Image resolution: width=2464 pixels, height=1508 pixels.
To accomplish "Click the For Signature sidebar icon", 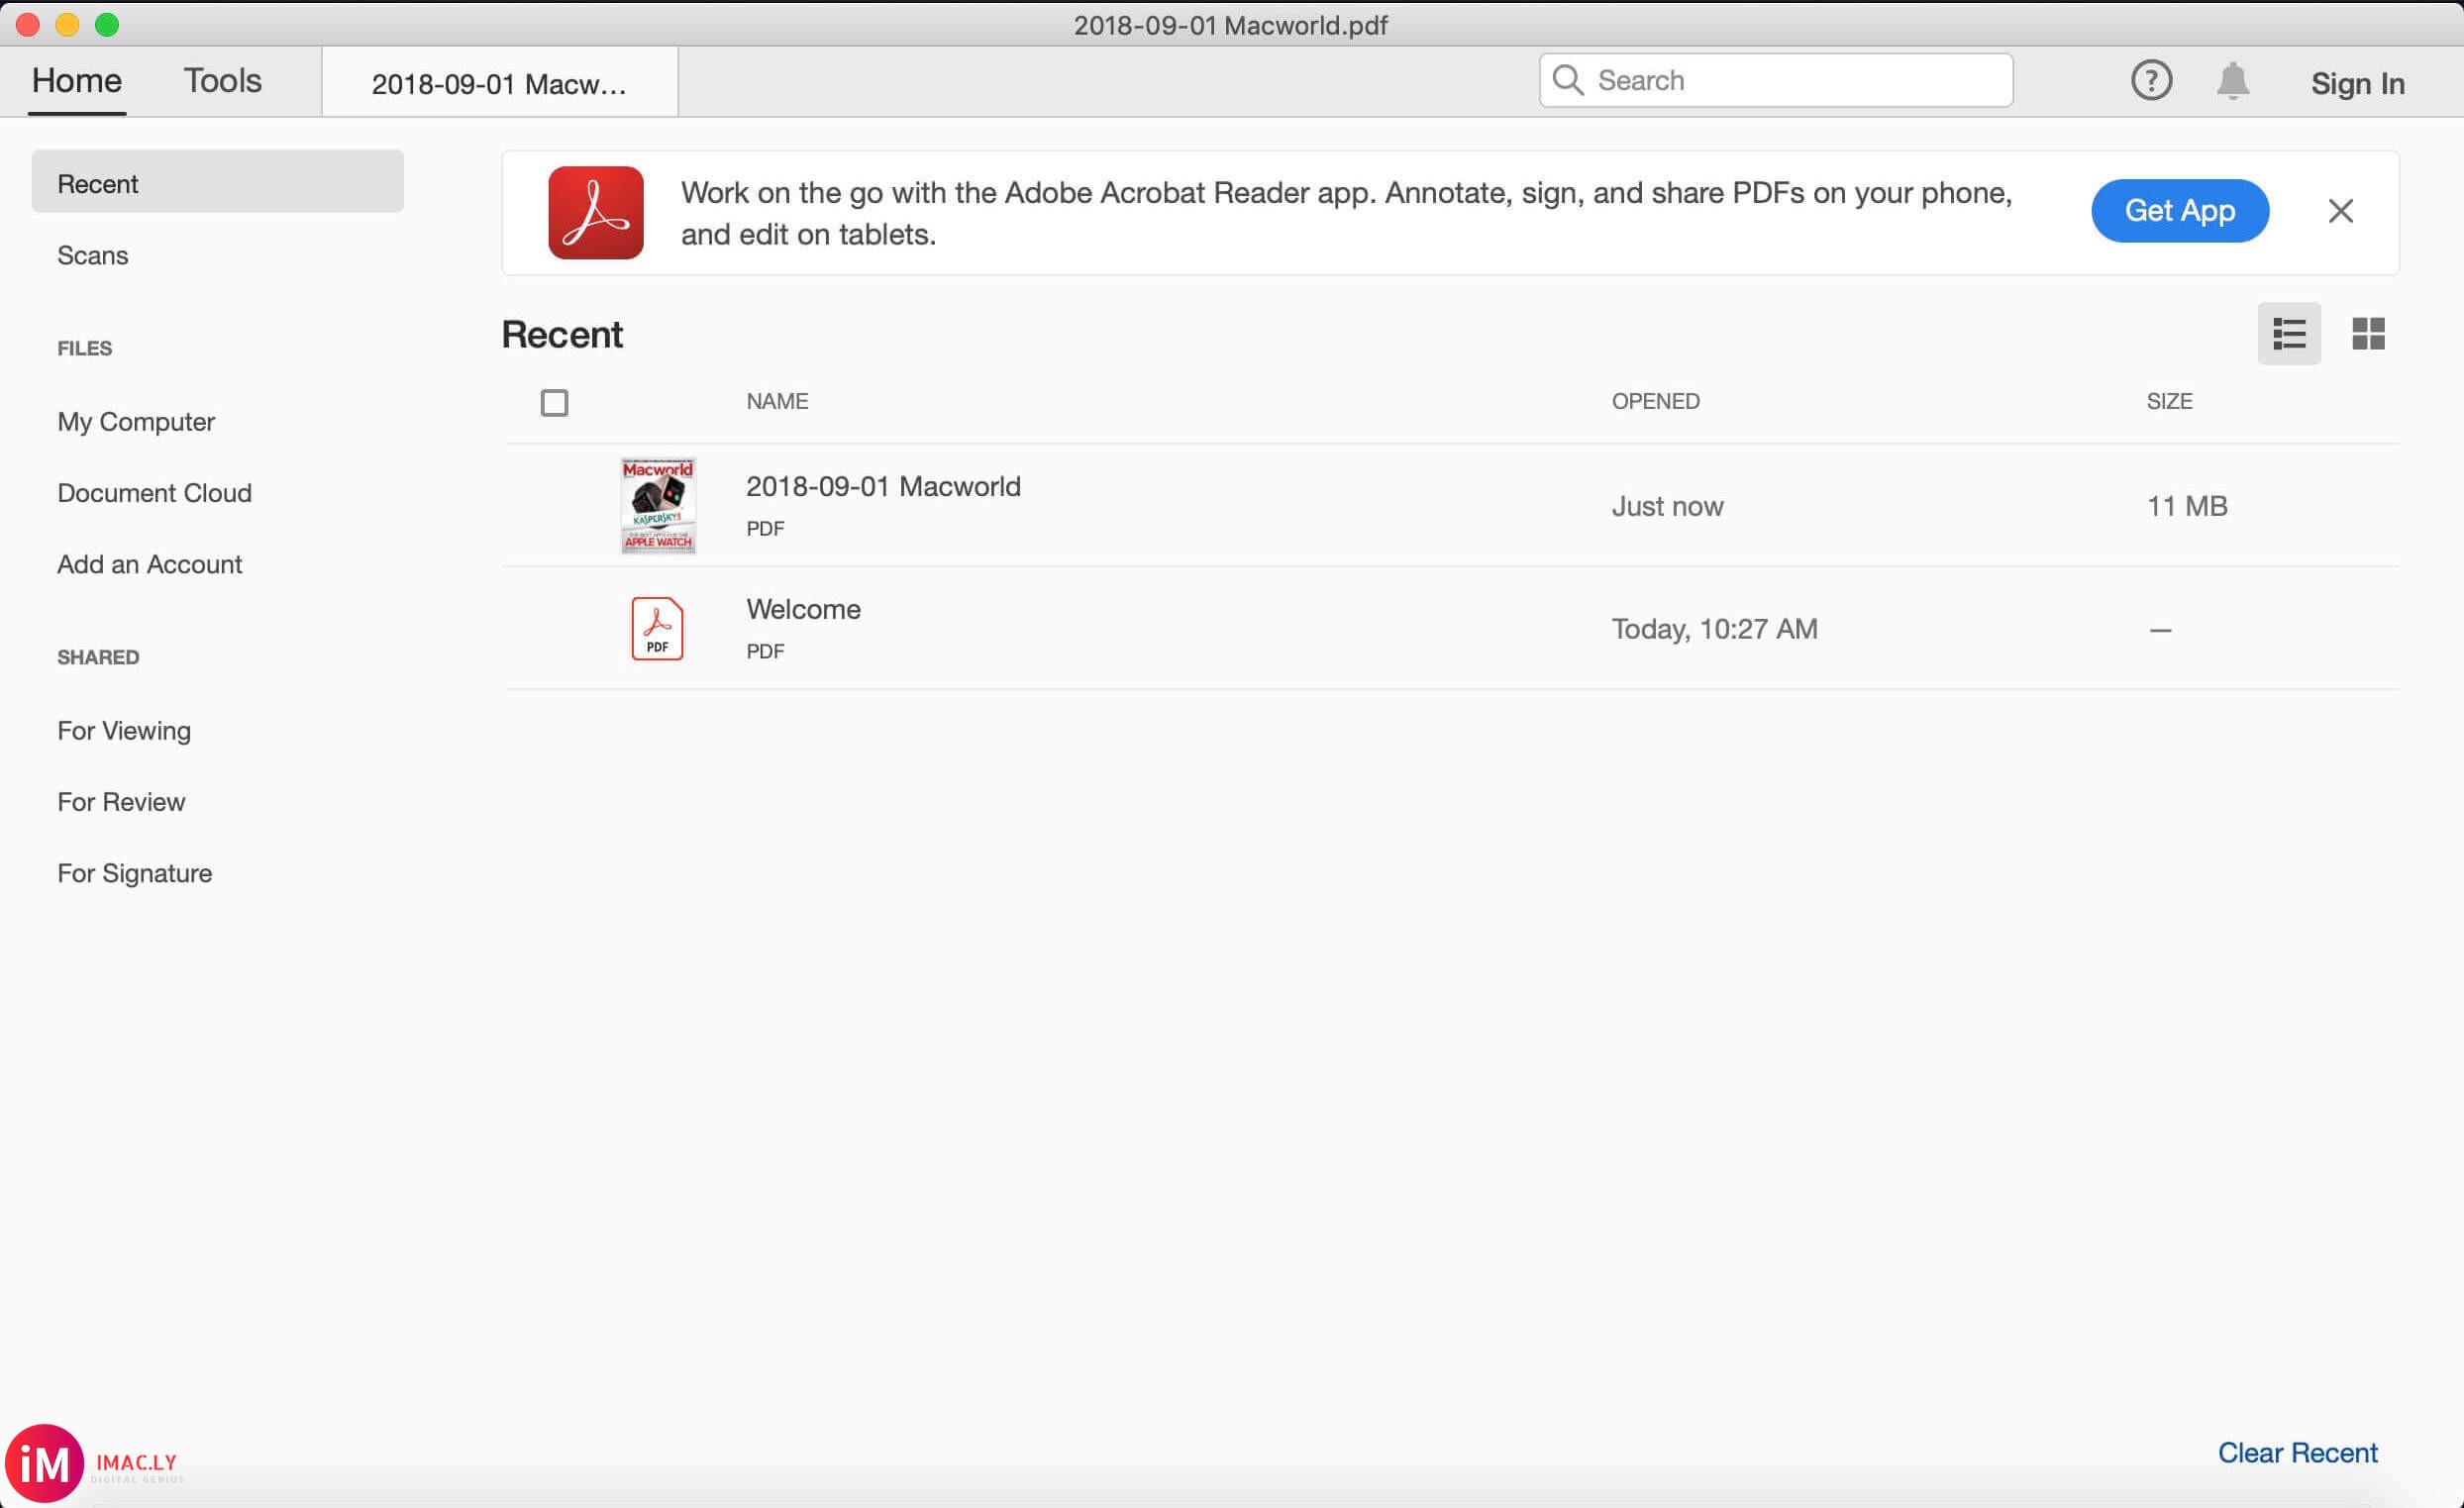I will coord(136,871).
